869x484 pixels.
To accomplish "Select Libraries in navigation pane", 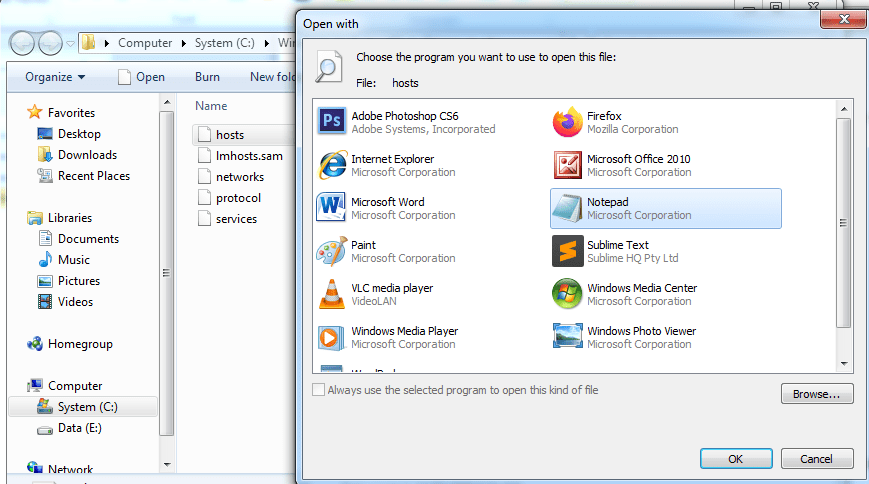I will click(x=70, y=218).
